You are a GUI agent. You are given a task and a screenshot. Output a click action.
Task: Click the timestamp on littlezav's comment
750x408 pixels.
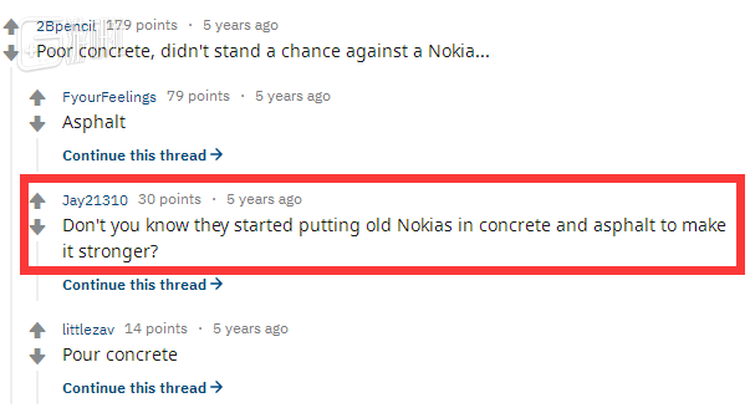[250, 329]
